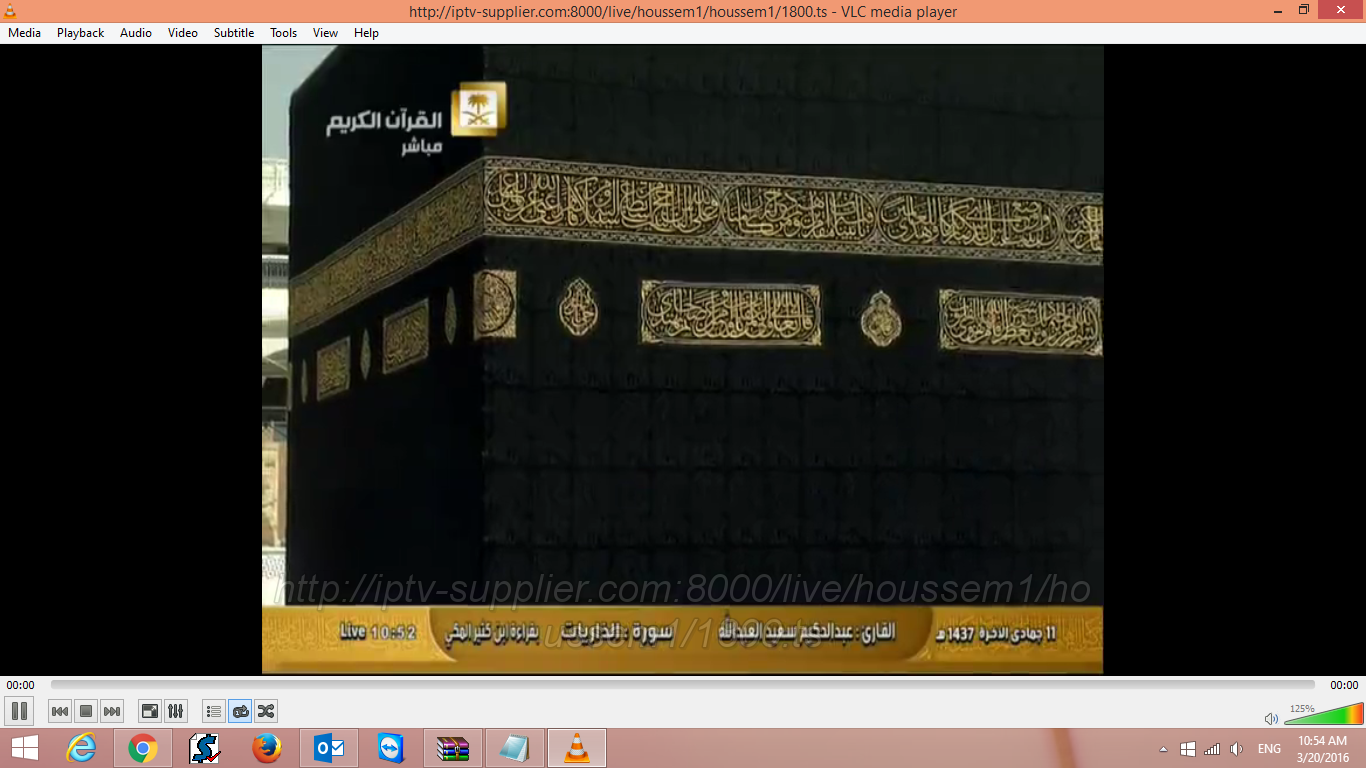The image size is (1366, 768).
Task: Open the Help menu
Action: (x=367, y=33)
